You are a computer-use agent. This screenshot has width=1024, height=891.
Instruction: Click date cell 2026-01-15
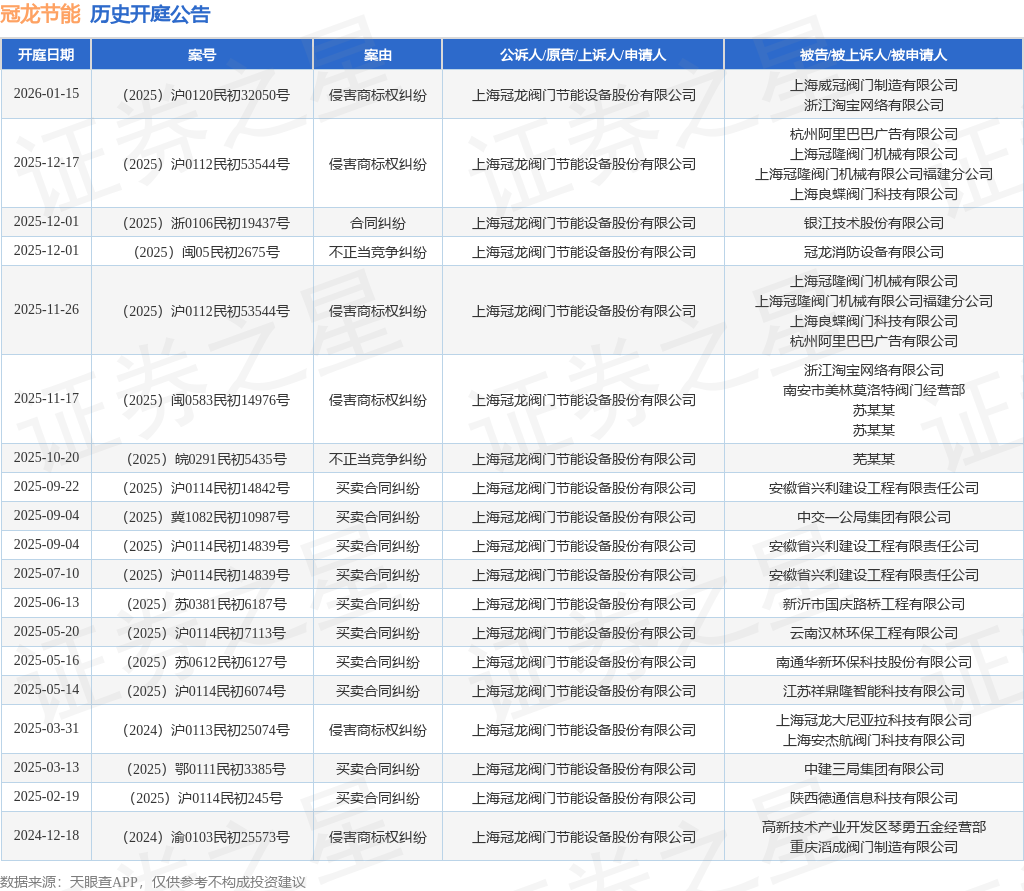(46, 93)
